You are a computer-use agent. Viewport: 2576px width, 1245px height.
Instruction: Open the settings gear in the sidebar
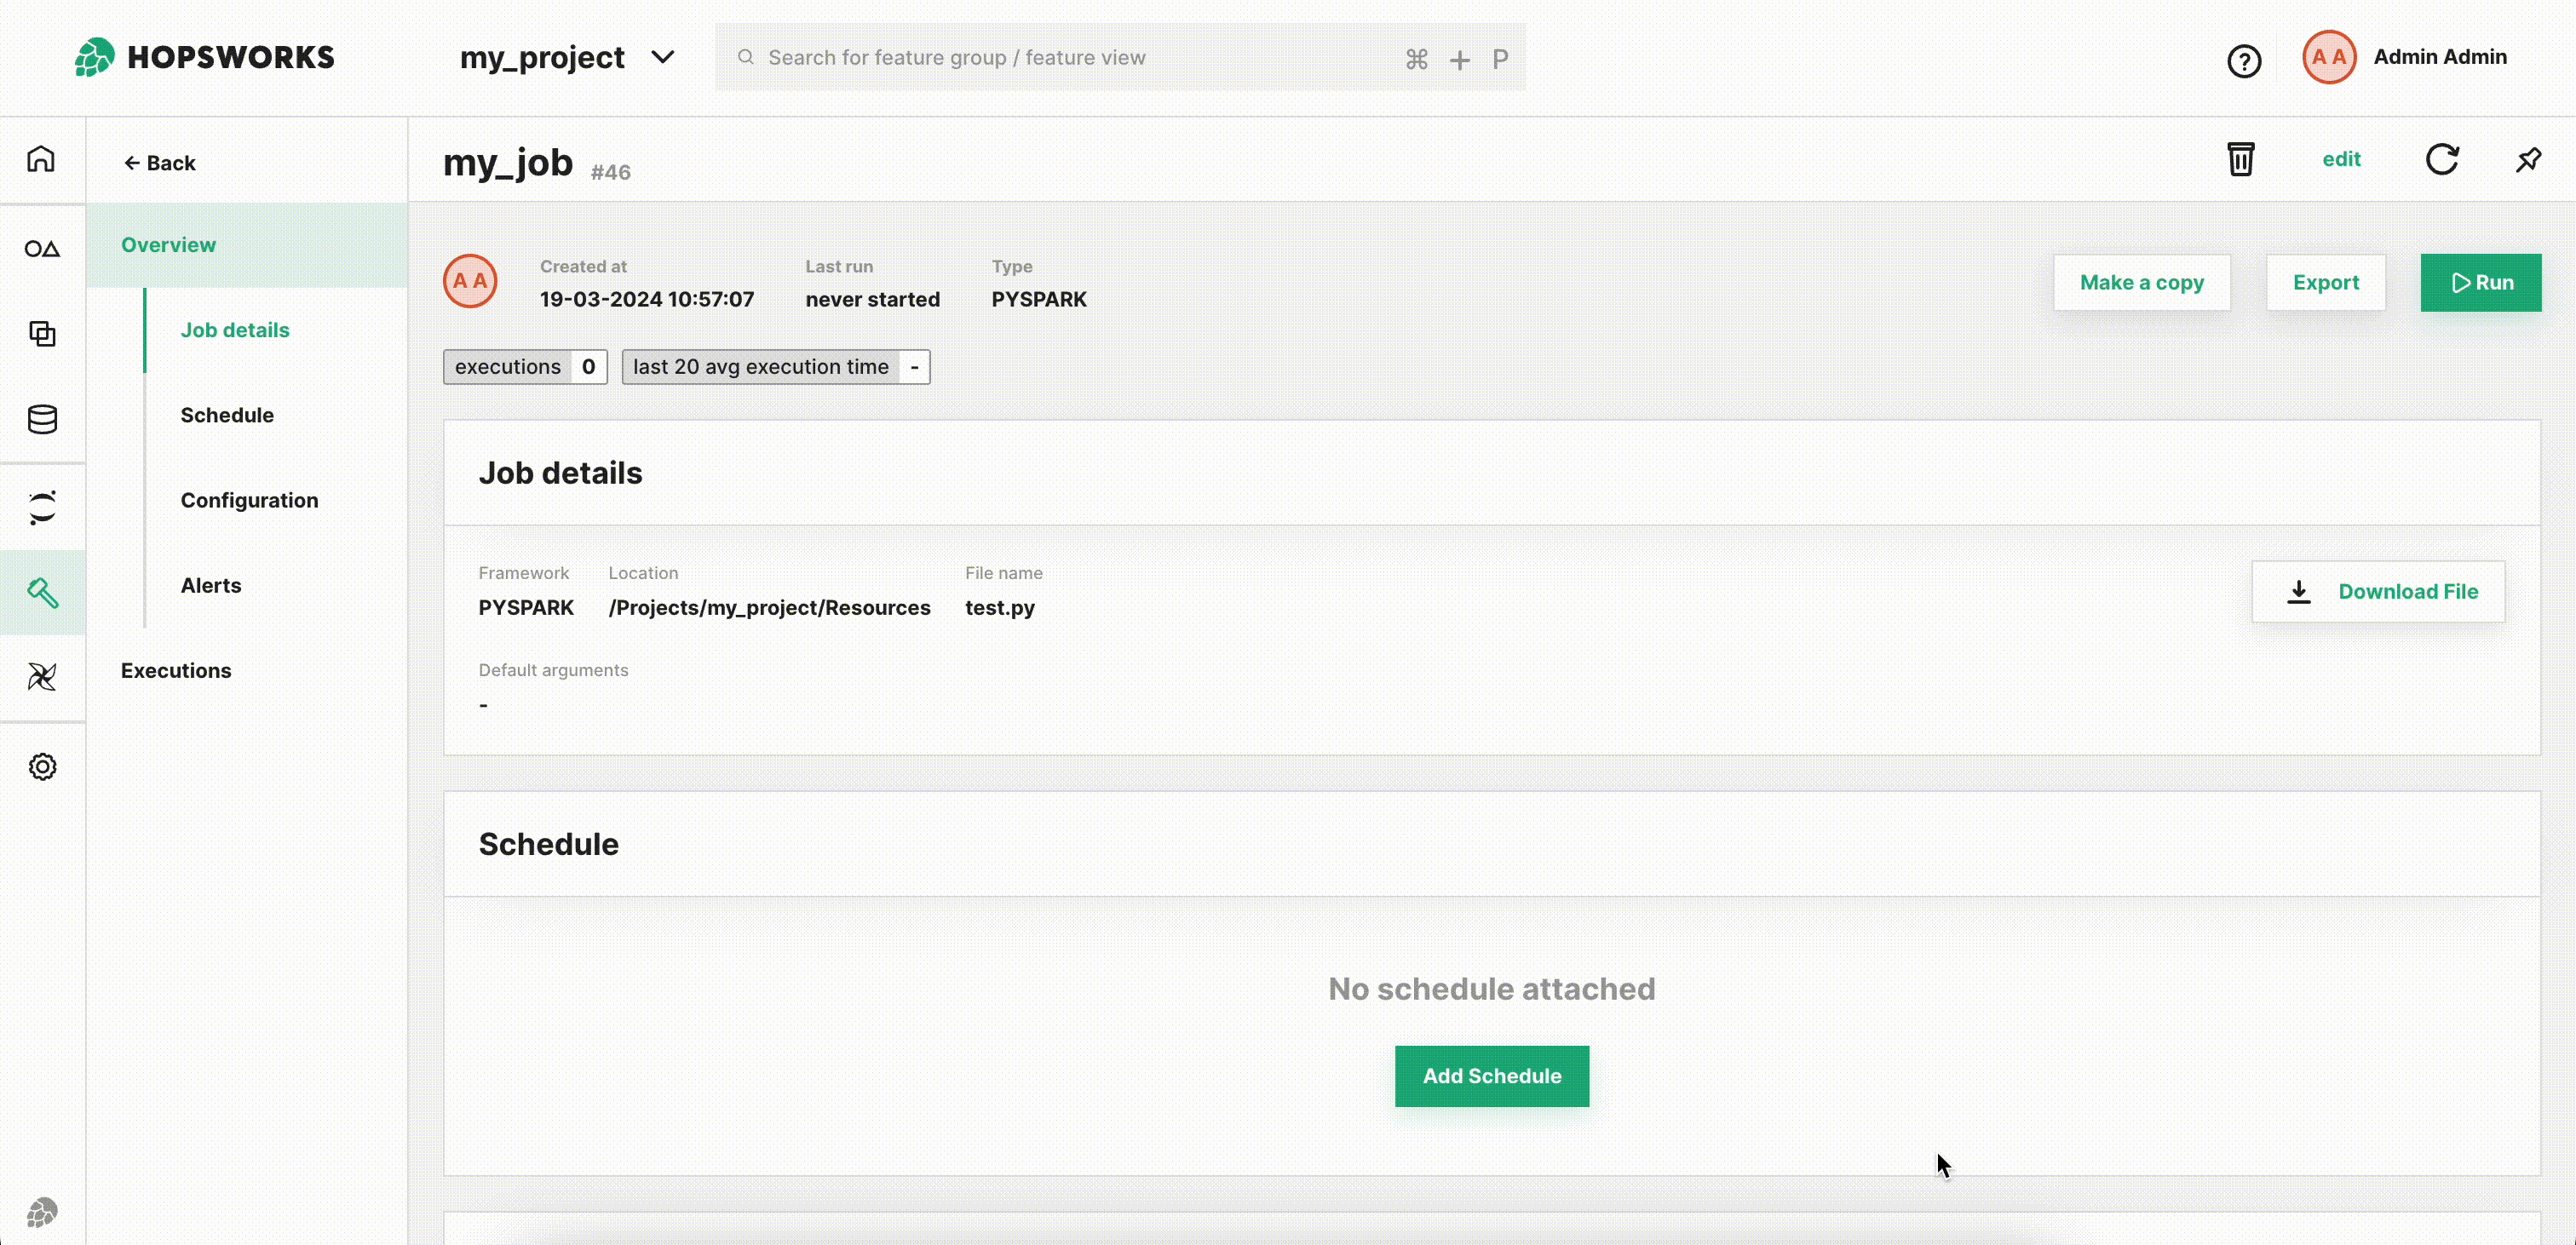click(42, 767)
